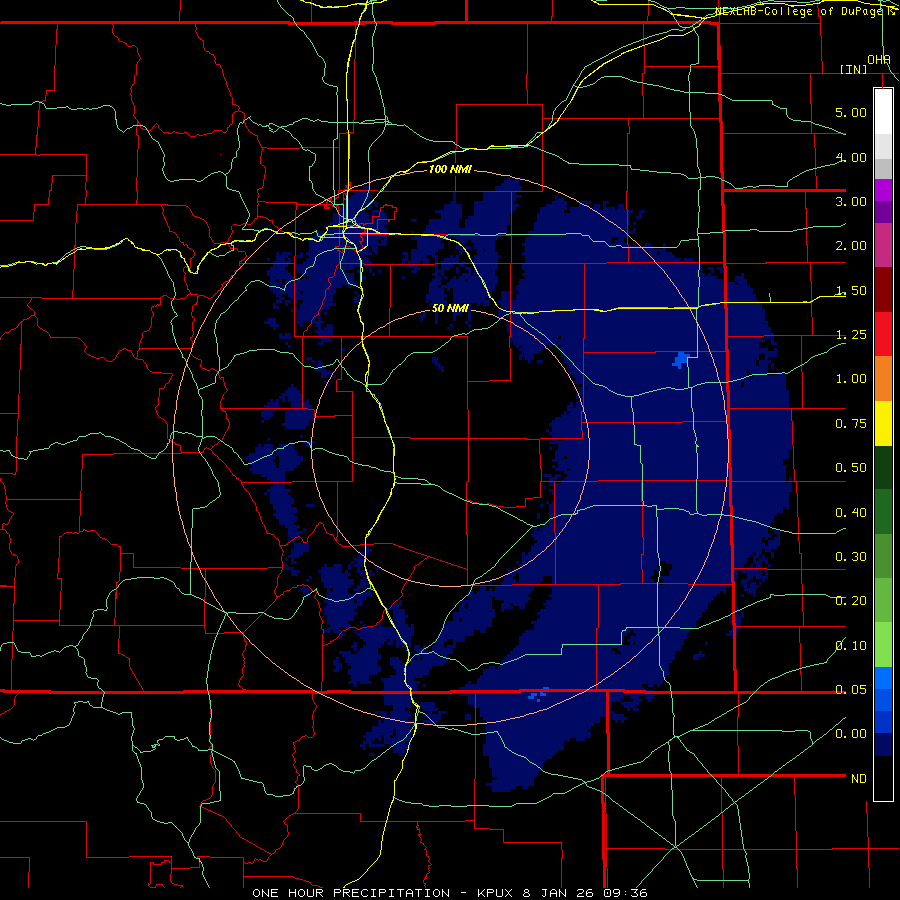Pick the light blue segment of the color scale
This screenshot has width=900, height=900.
coord(883,678)
